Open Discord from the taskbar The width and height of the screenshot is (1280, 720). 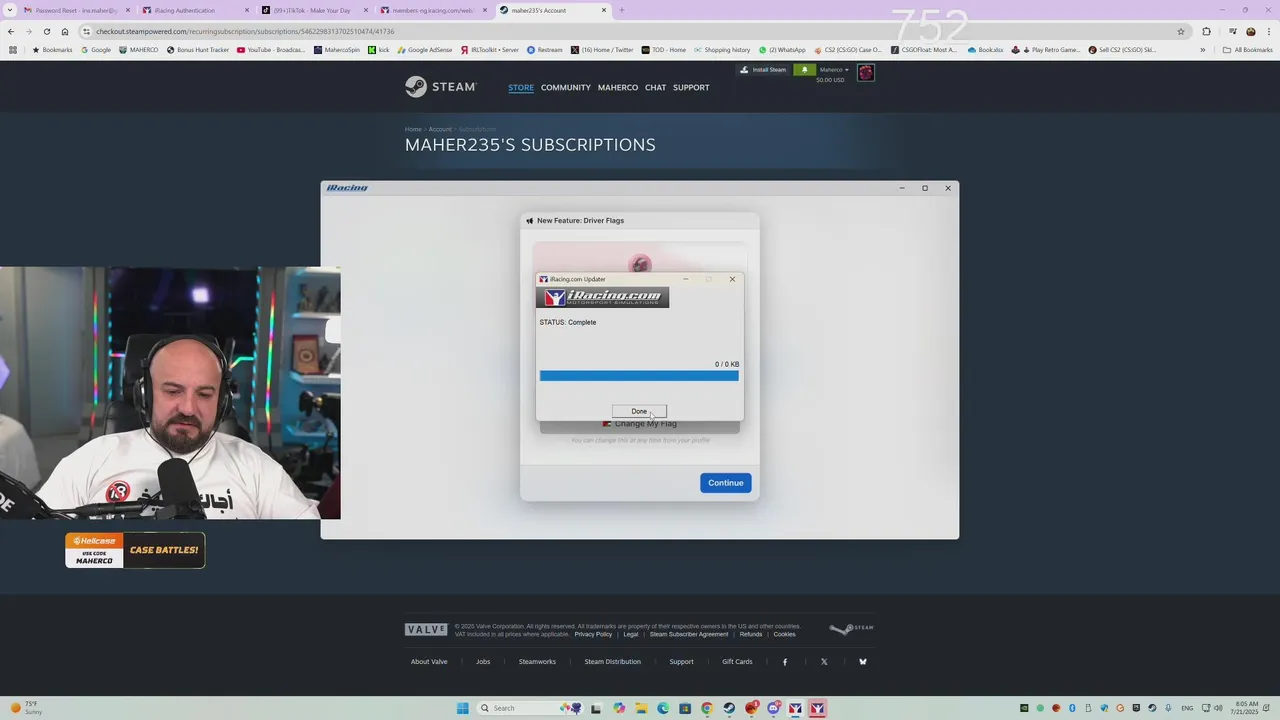click(x=773, y=708)
